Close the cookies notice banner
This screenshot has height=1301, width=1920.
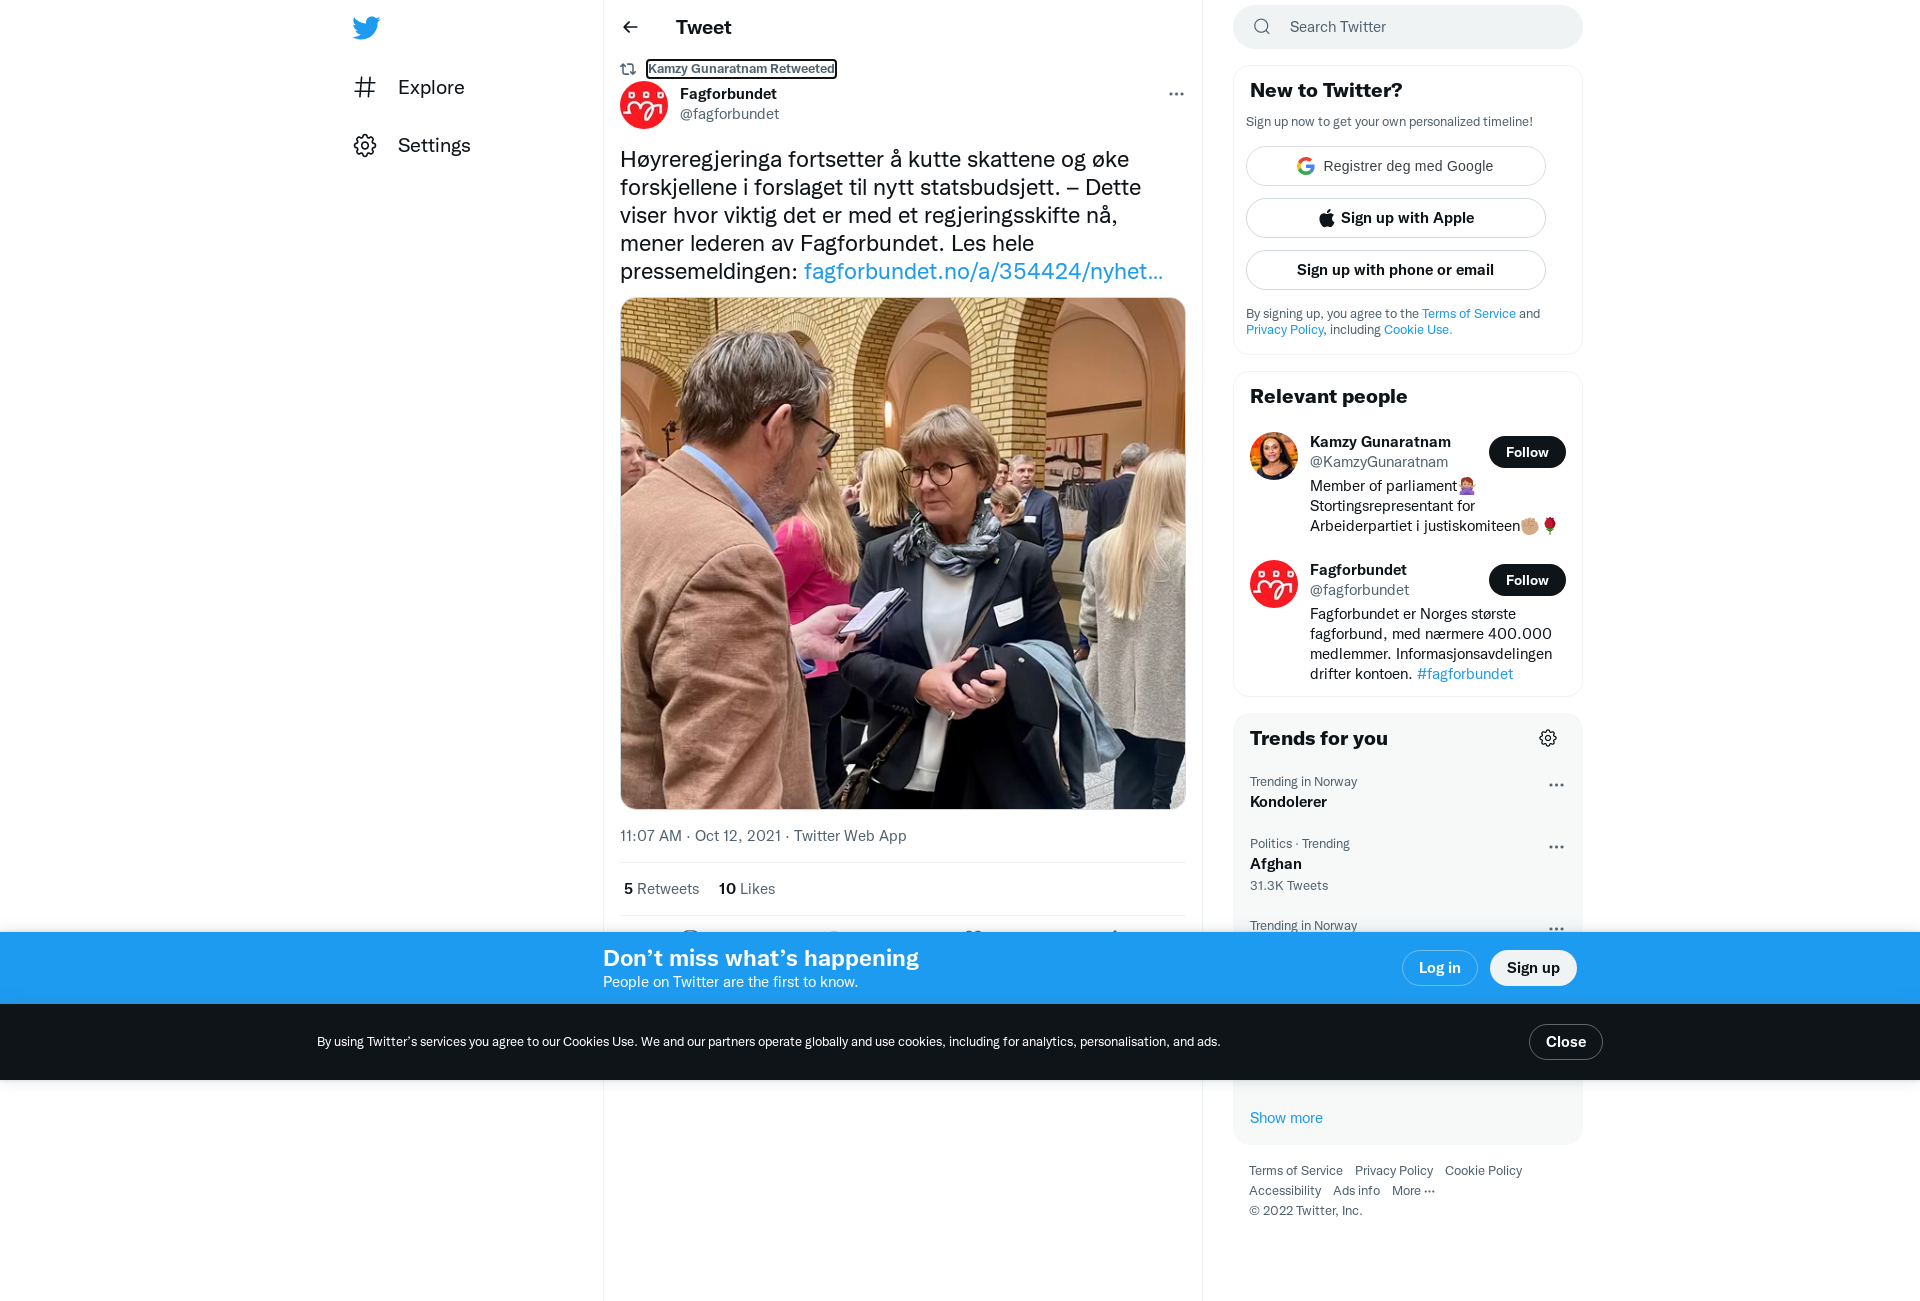tap(1566, 1042)
